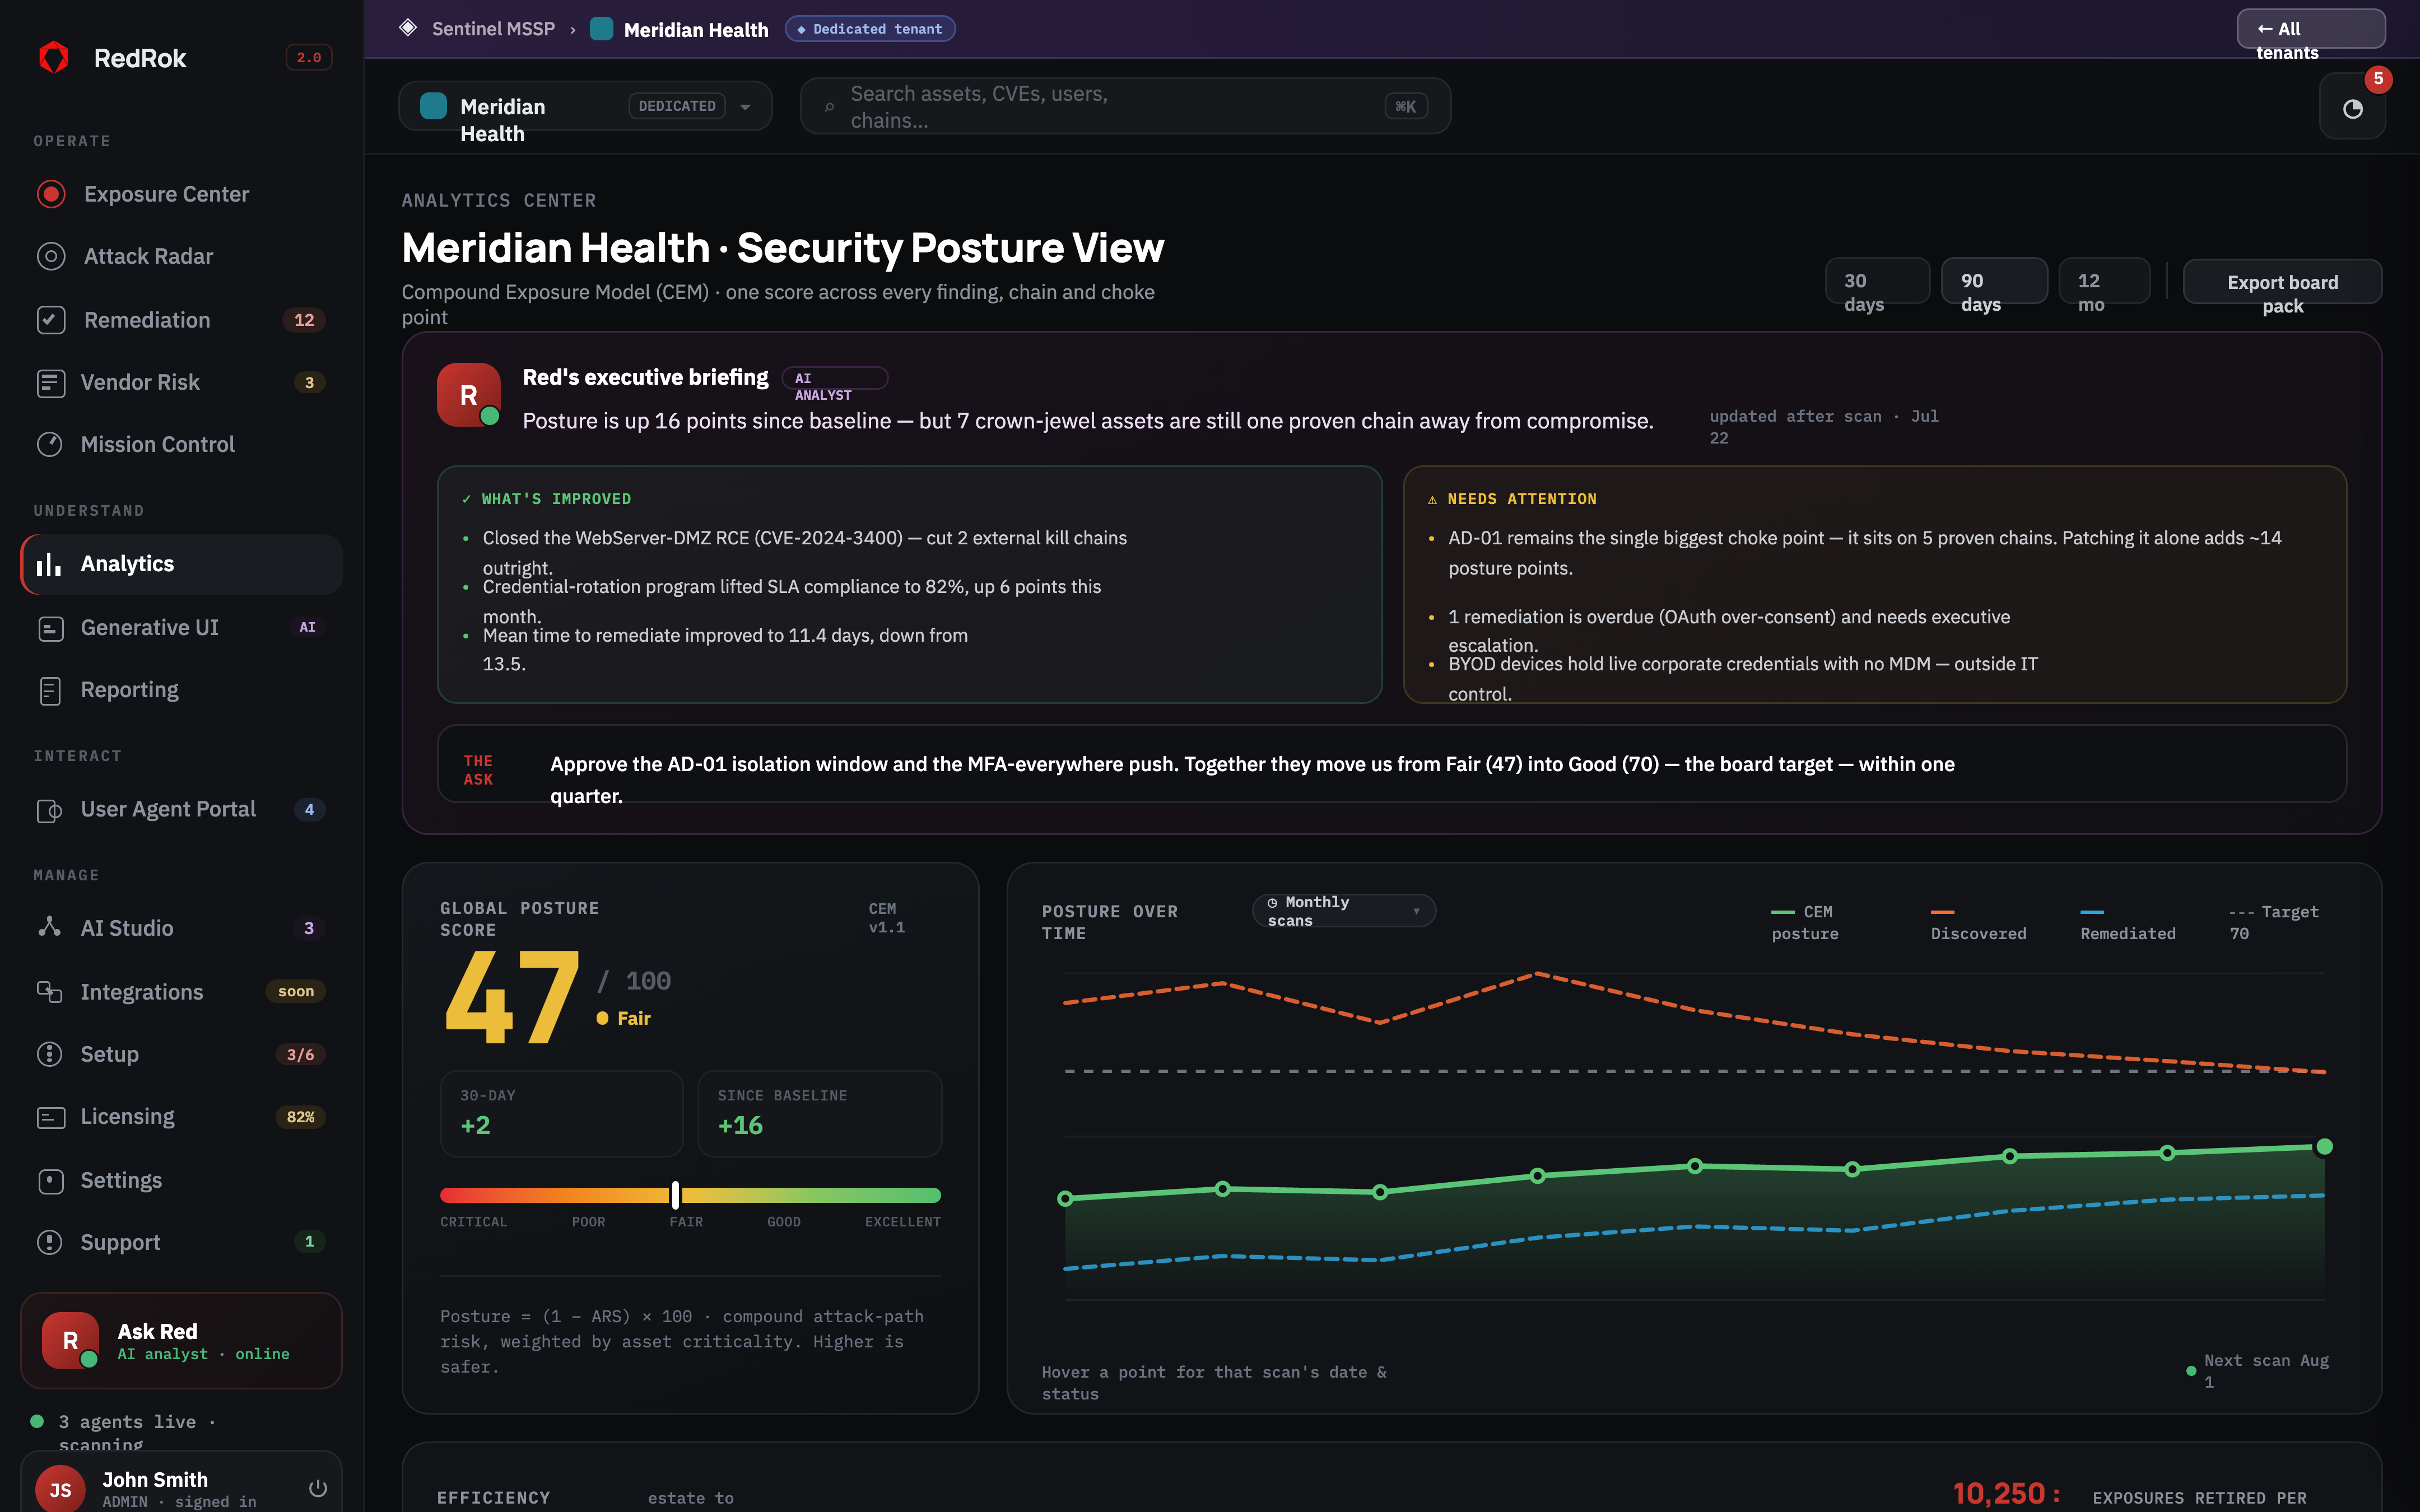
Task: Open the Monthly scans dropdown
Action: pos(1344,911)
